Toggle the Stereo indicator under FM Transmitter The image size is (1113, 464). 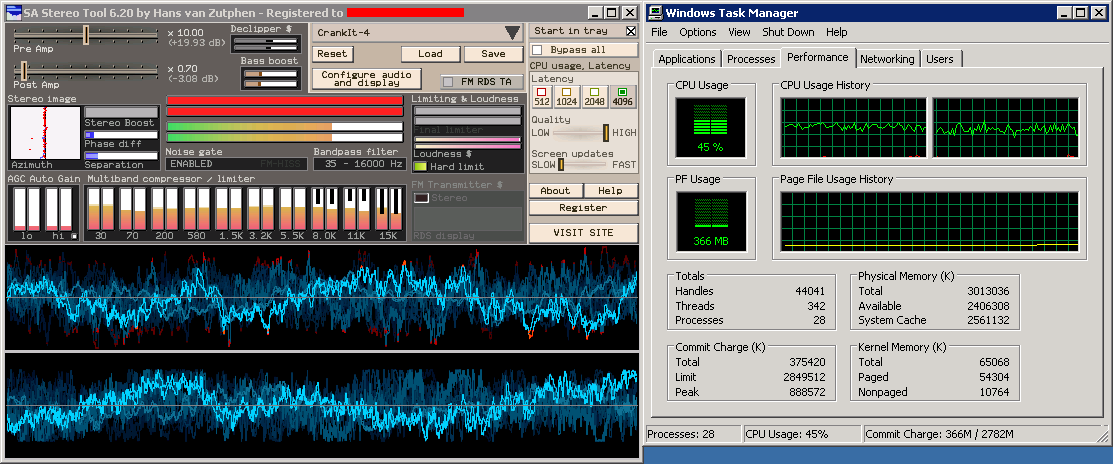[422, 198]
